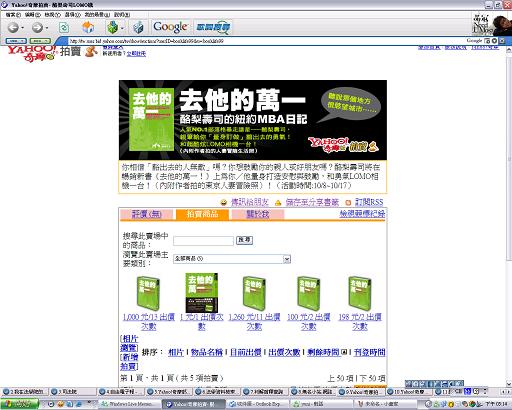Screen dimensions: 512x410
Task: Click the green book promo banner
Action: click(x=253, y=120)
